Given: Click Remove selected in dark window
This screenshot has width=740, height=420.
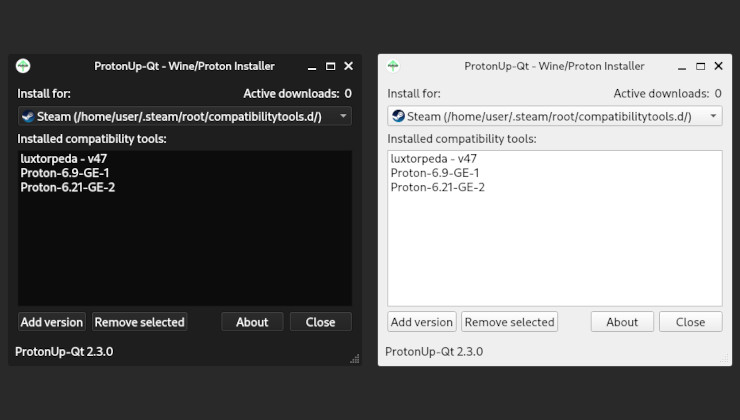Looking at the screenshot, I should tap(140, 322).
